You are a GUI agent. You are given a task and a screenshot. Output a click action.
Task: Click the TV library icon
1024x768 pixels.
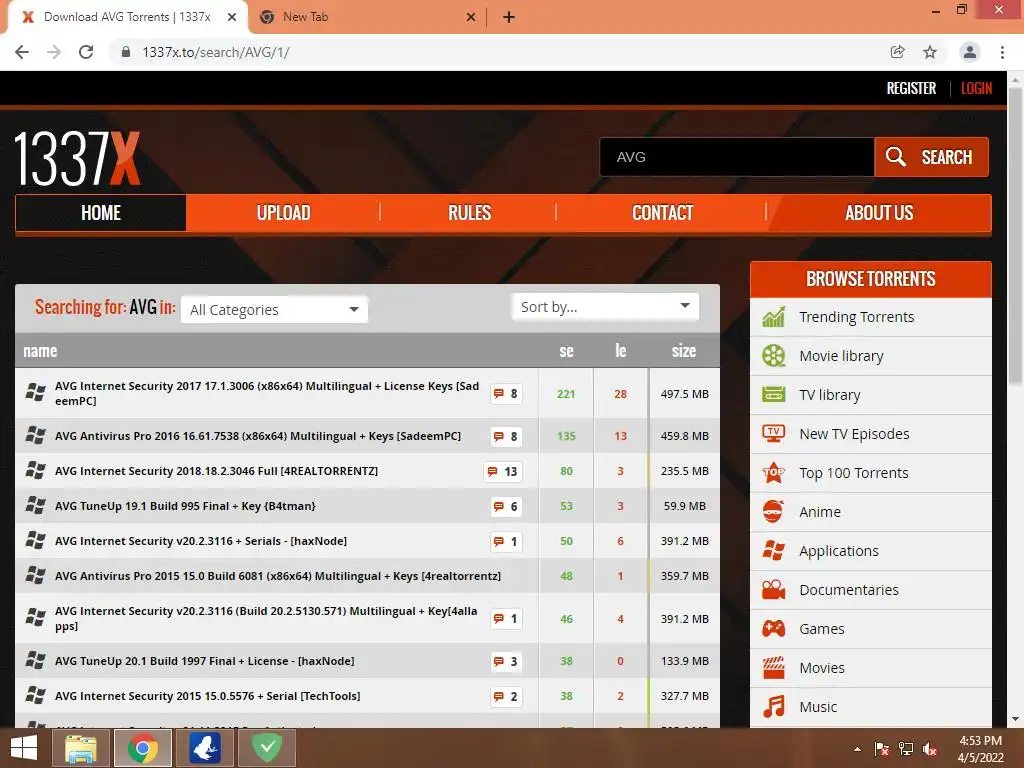pyautogui.click(x=773, y=394)
